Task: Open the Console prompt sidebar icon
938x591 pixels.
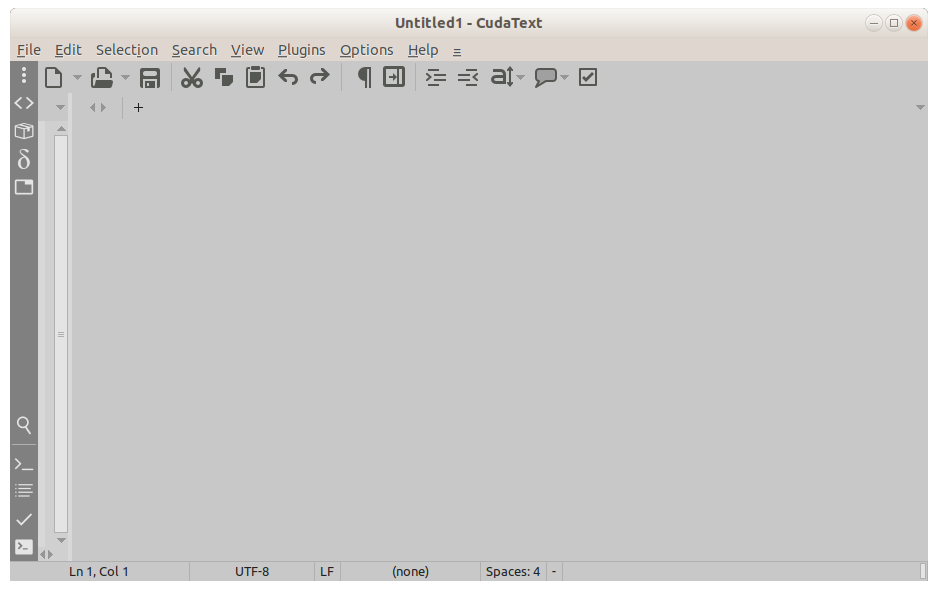Action: coord(24,464)
